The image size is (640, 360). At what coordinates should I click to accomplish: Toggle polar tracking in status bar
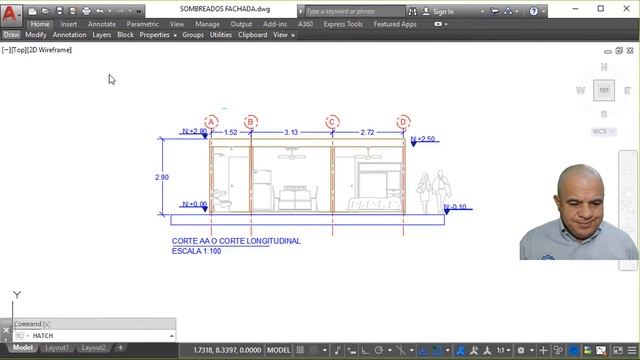coord(379,350)
